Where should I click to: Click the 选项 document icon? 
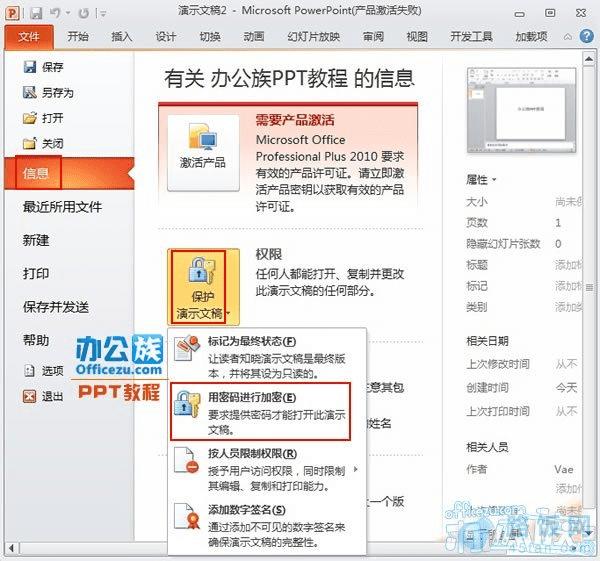coord(29,370)
